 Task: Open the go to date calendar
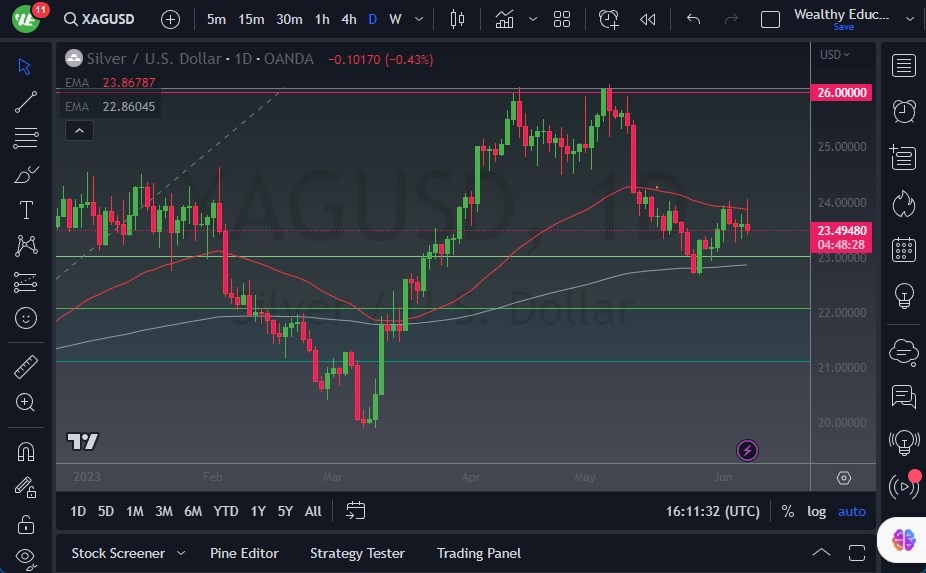tap(355, 511)
